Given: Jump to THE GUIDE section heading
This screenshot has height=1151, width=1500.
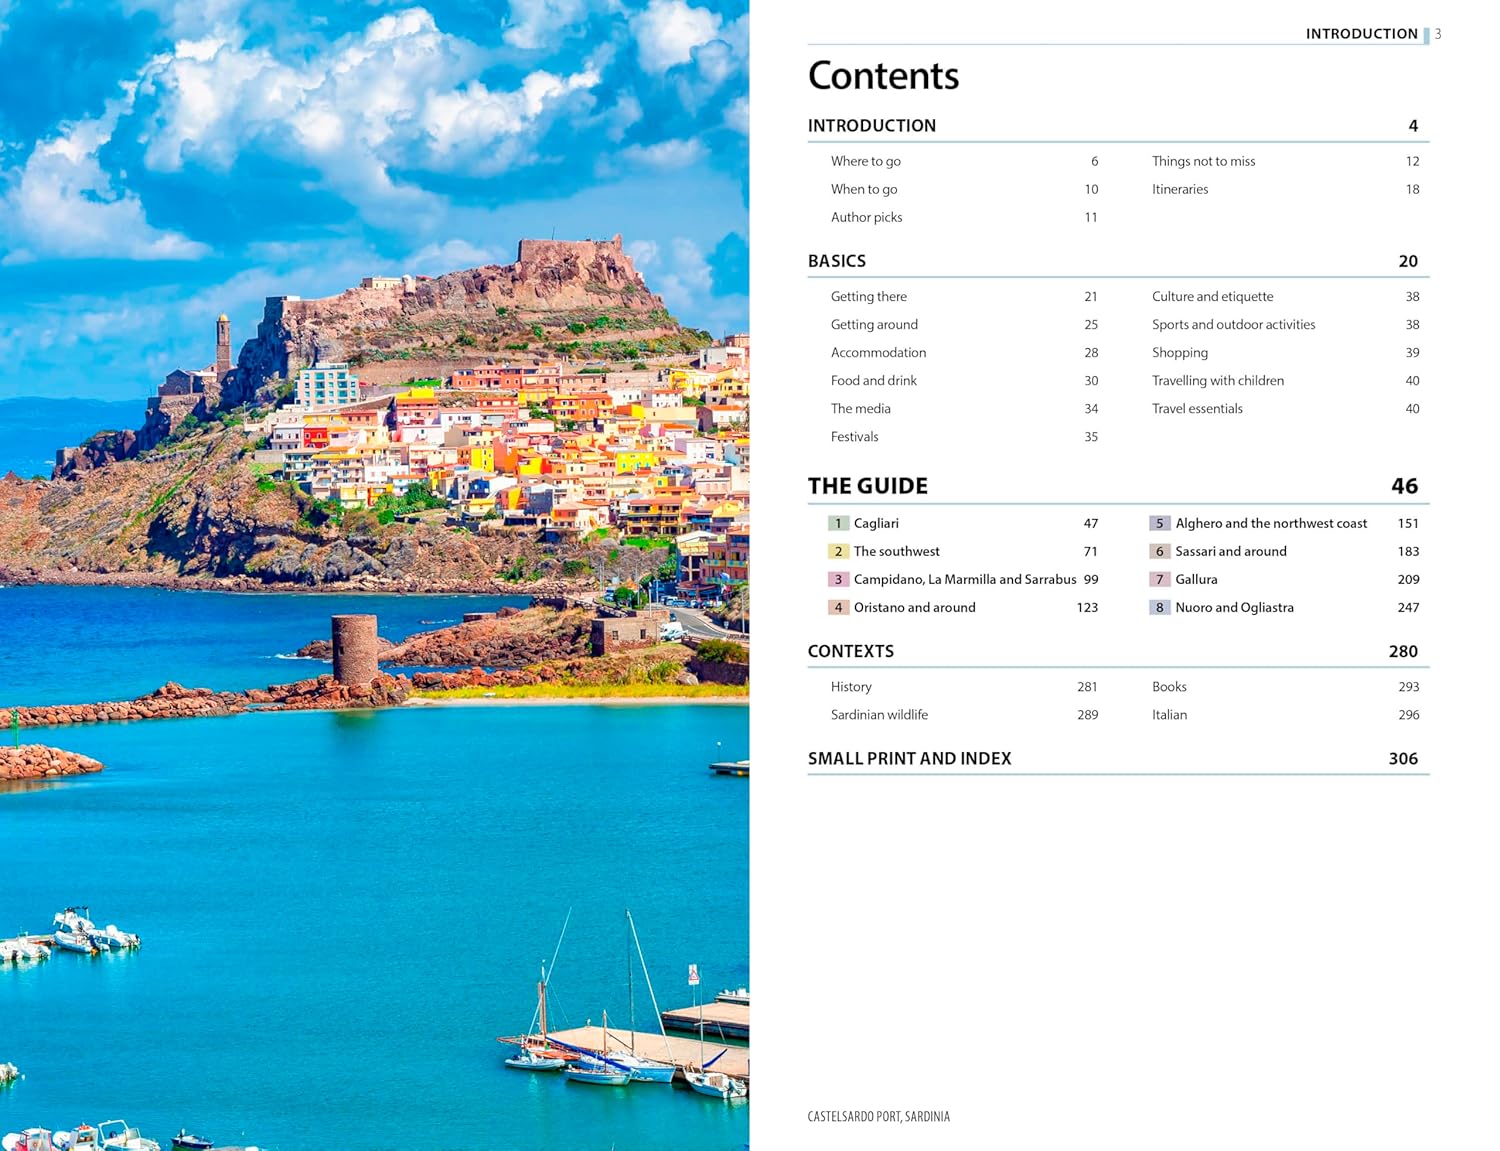Looking at the screenshot, I should [x=868, y=486].
